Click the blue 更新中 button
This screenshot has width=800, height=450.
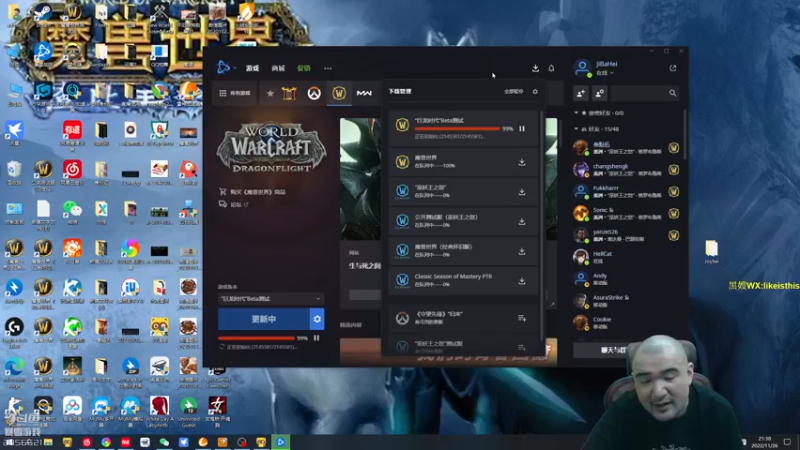(264, 319)
